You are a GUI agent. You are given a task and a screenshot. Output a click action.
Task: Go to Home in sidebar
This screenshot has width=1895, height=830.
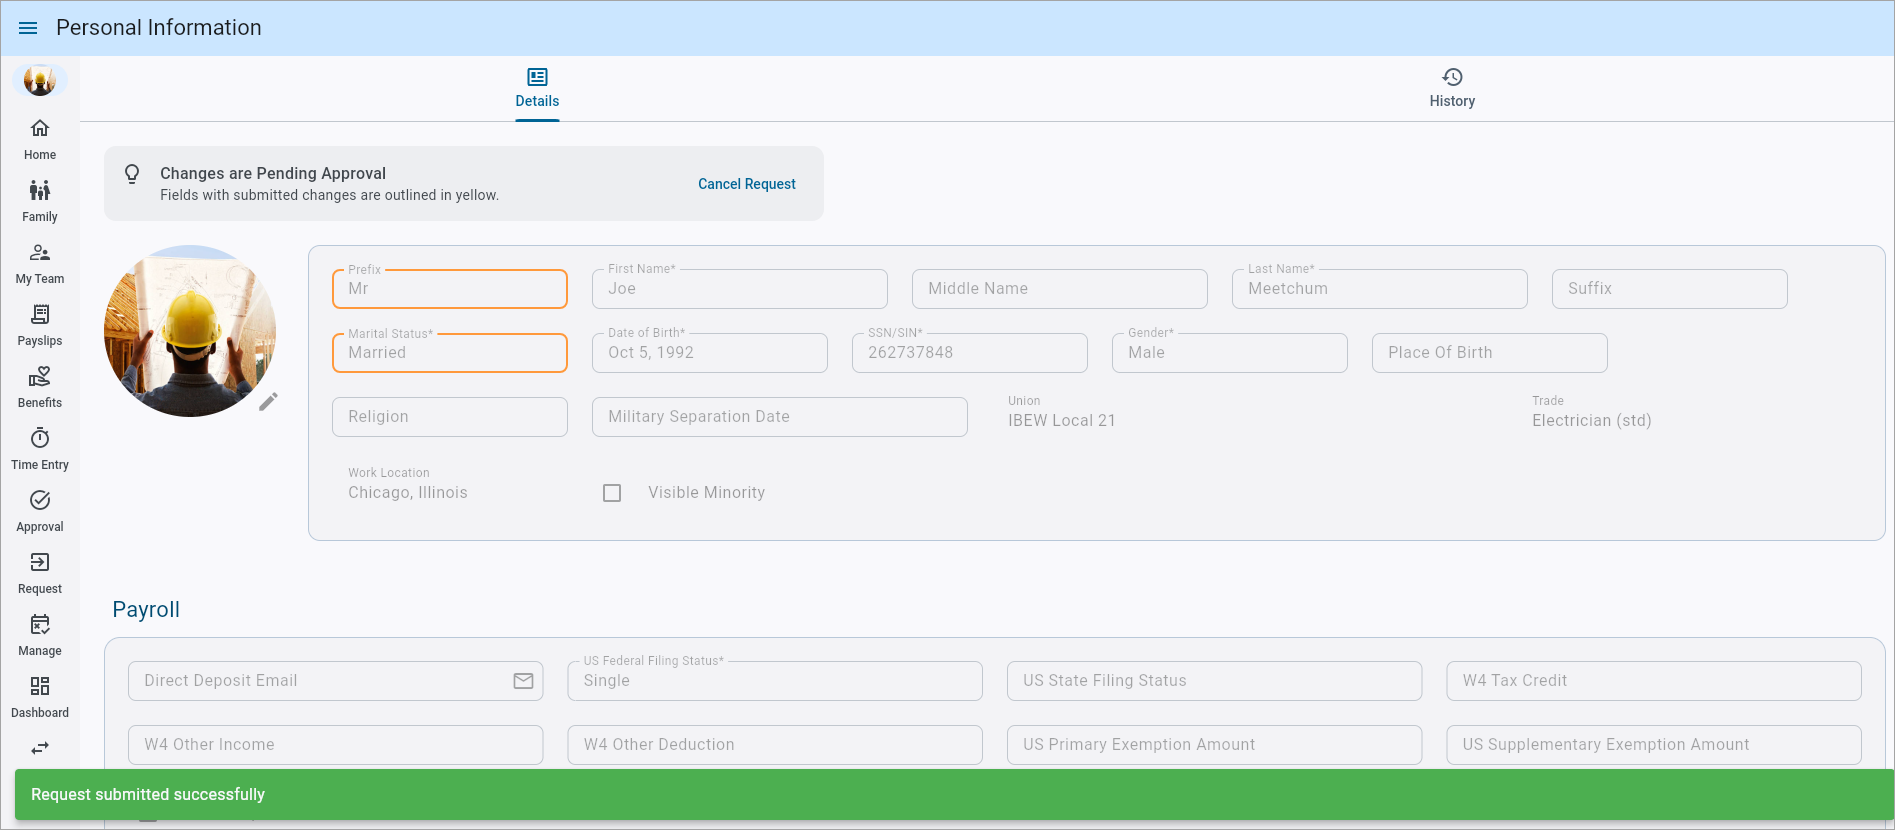tap(40, 139)
